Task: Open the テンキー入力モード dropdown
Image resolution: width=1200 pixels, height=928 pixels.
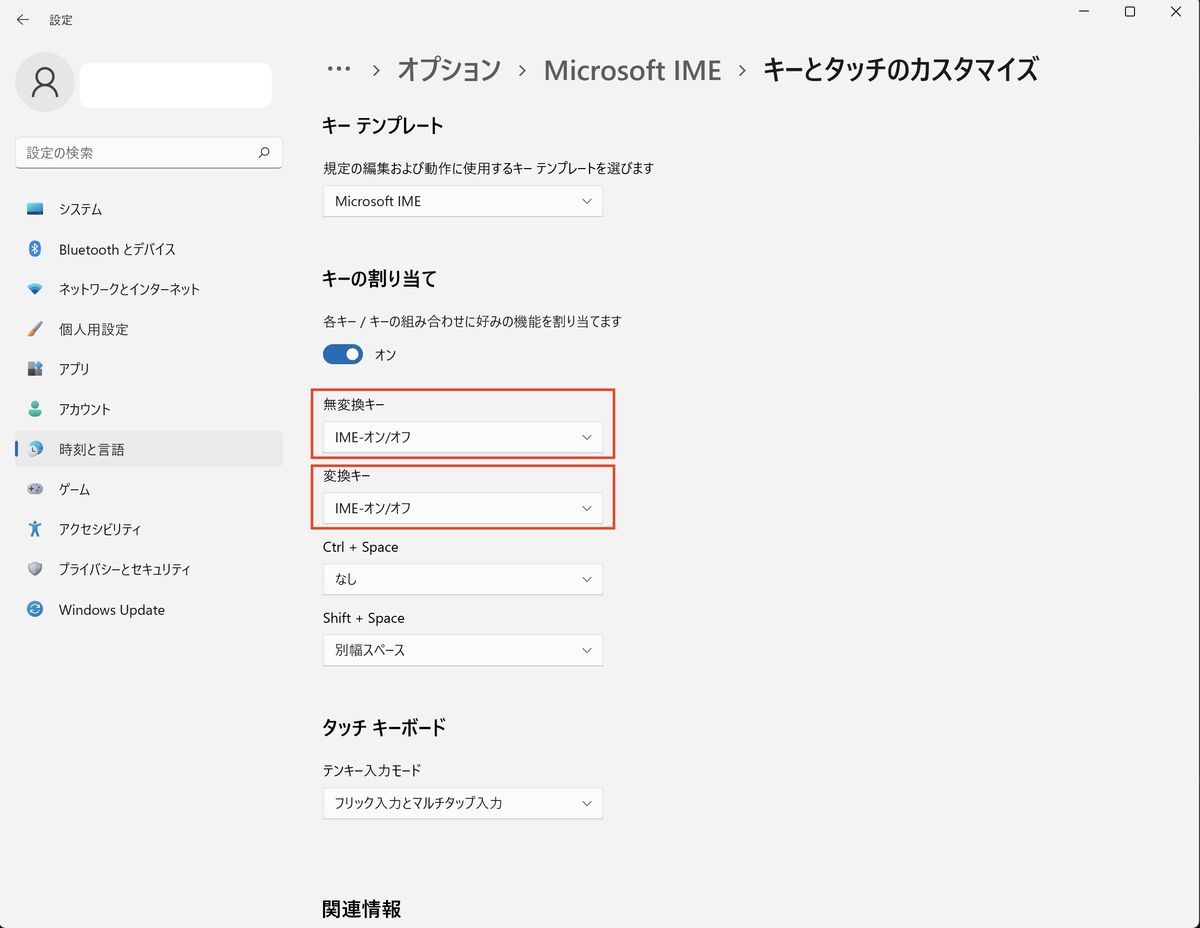Action: pos(462,803)
